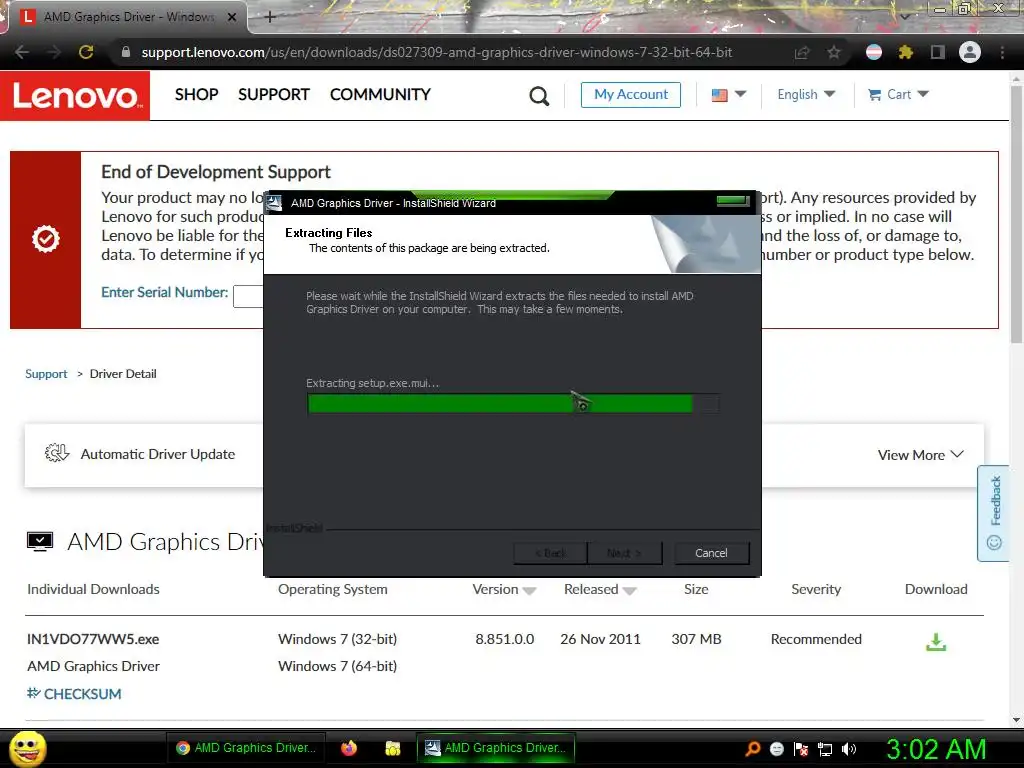
Task: Click the extraction progress bar in the wizard
Action: [513, 404]
